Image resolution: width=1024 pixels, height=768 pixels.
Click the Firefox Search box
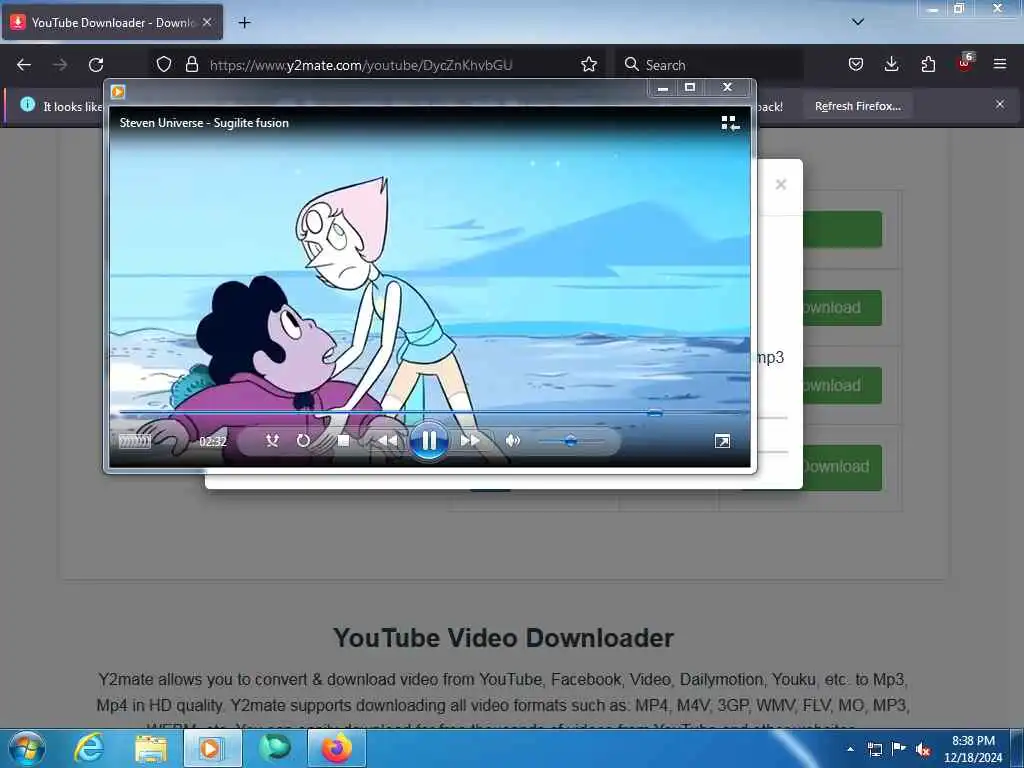(709, 65)
